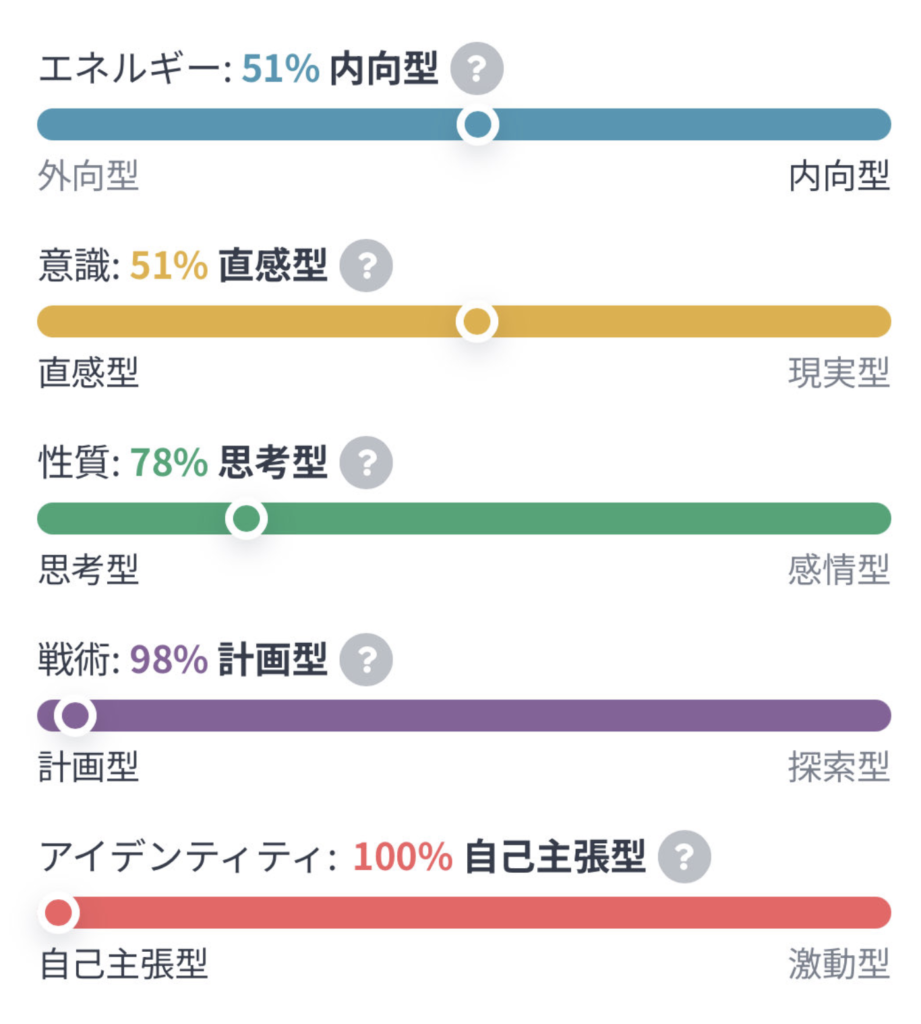Click the 100% 自己主張型 result text

tap(499, 857)
